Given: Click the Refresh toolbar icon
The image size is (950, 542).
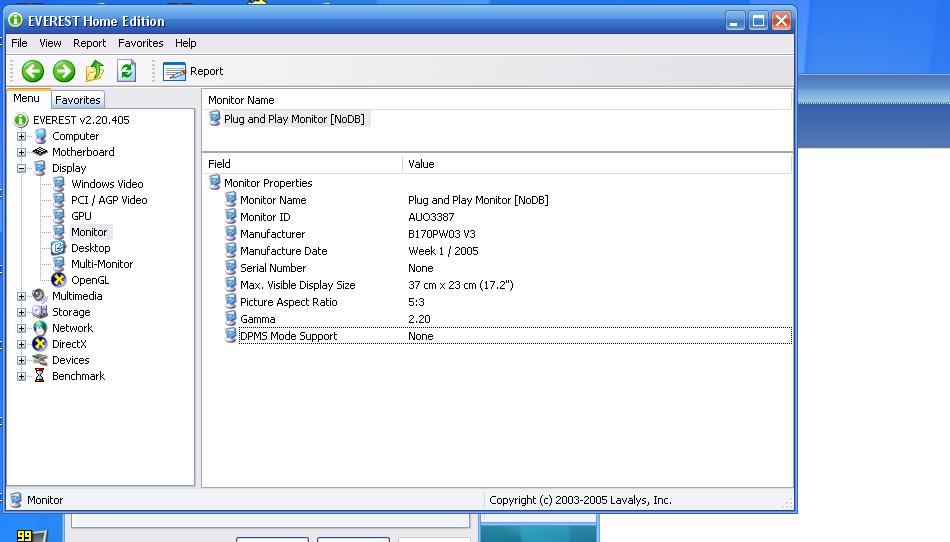Looking at the screenshot, I should click(126, 71).
